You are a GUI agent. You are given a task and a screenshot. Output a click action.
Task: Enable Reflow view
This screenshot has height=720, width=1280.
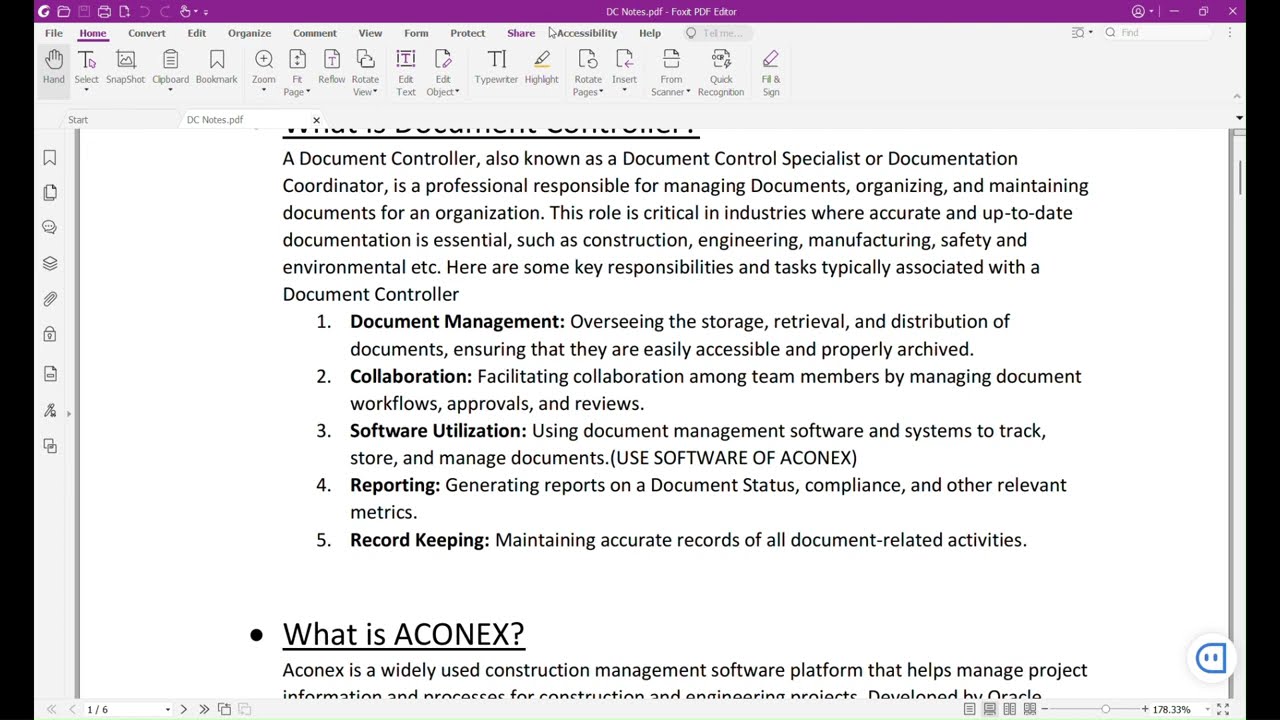coord(332,67)
